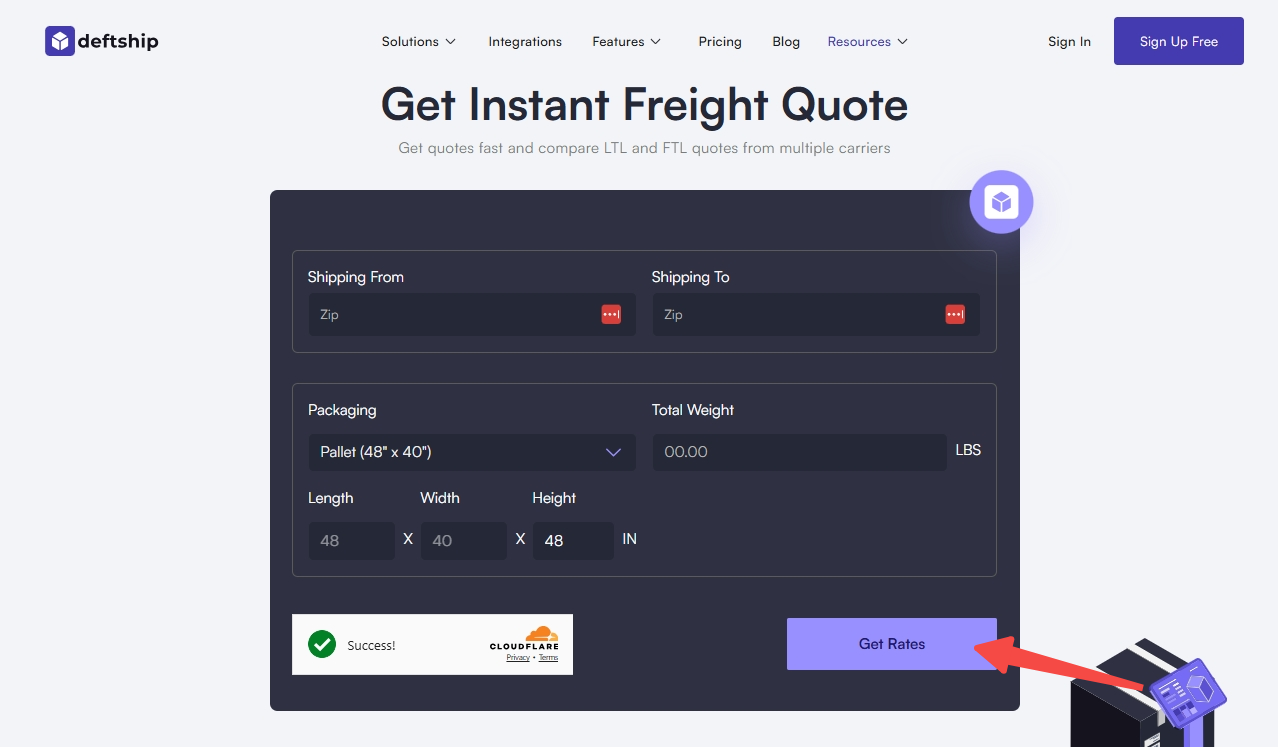Open Cloudflare Privacy link
1278x747 pixels.
pos(518,657)
